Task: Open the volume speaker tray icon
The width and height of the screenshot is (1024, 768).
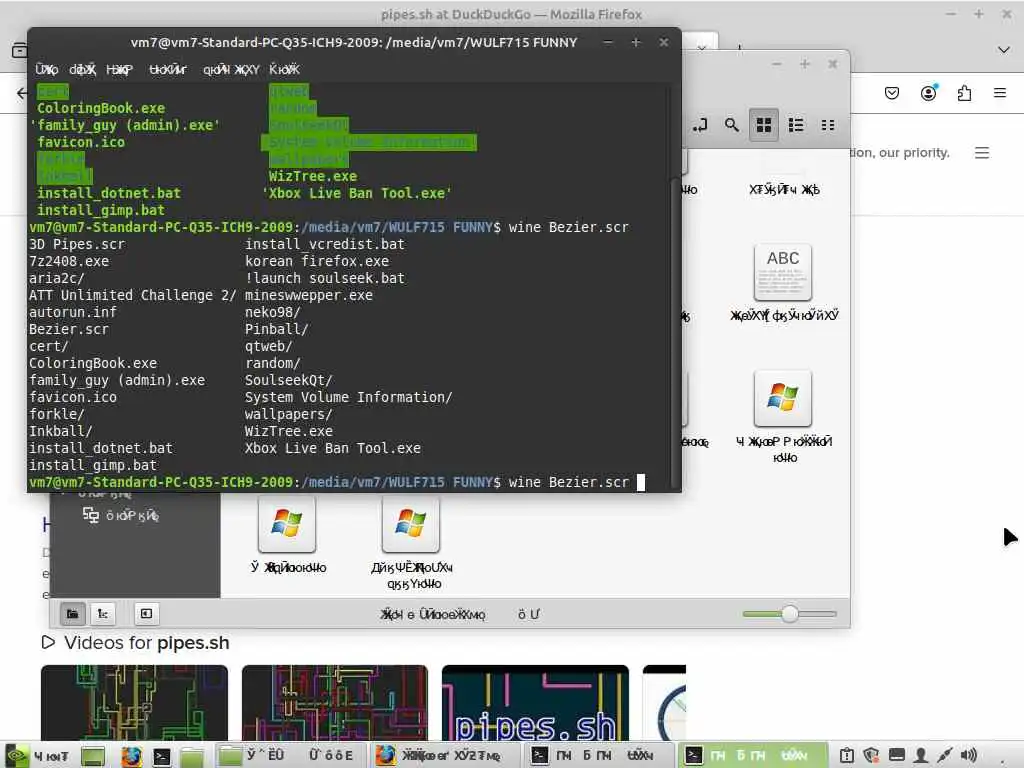Action: (x=969, y=756)
